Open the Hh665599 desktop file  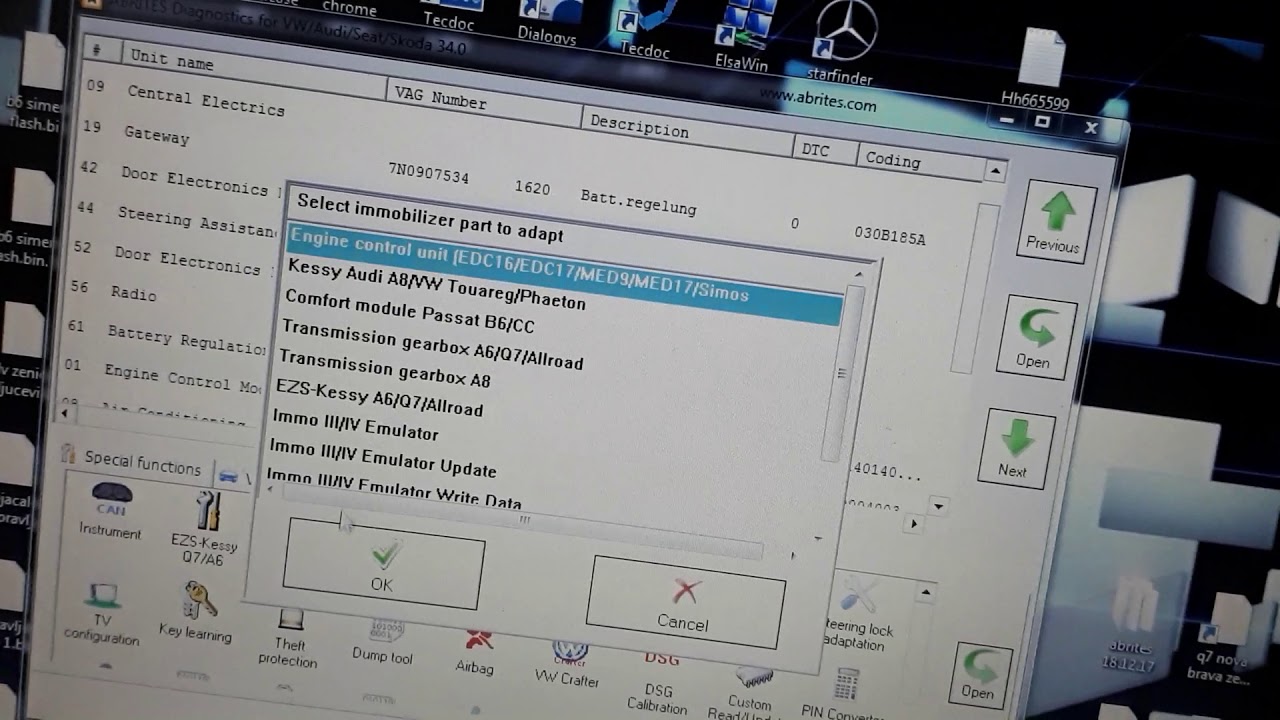pos(1037,68)
